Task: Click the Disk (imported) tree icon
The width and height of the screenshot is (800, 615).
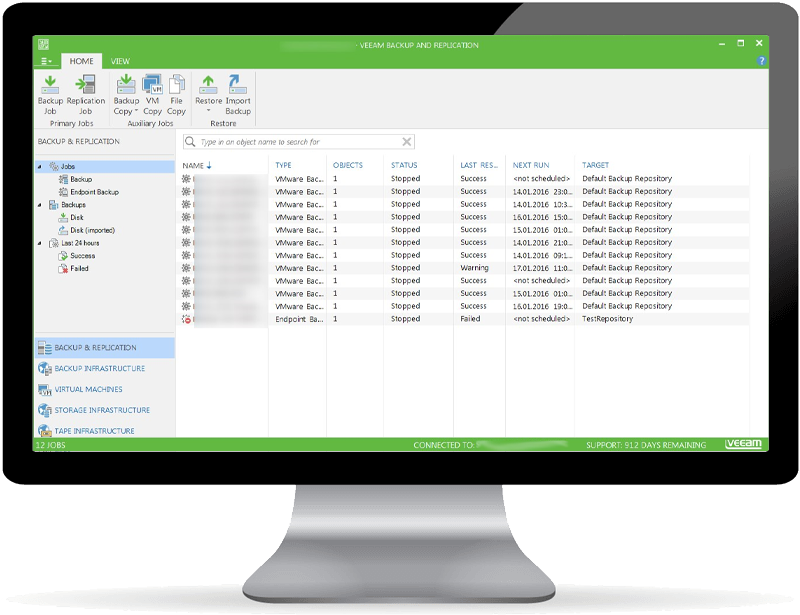Action: [x=63, y=230]
